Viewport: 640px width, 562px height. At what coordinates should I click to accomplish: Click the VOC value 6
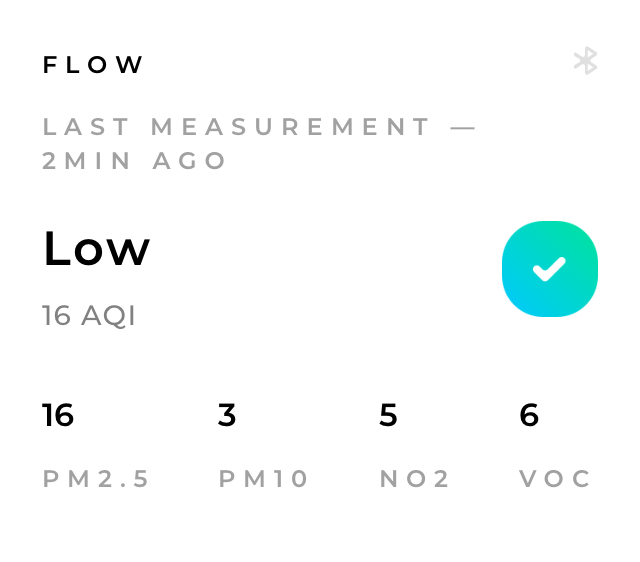click(529, 415)
